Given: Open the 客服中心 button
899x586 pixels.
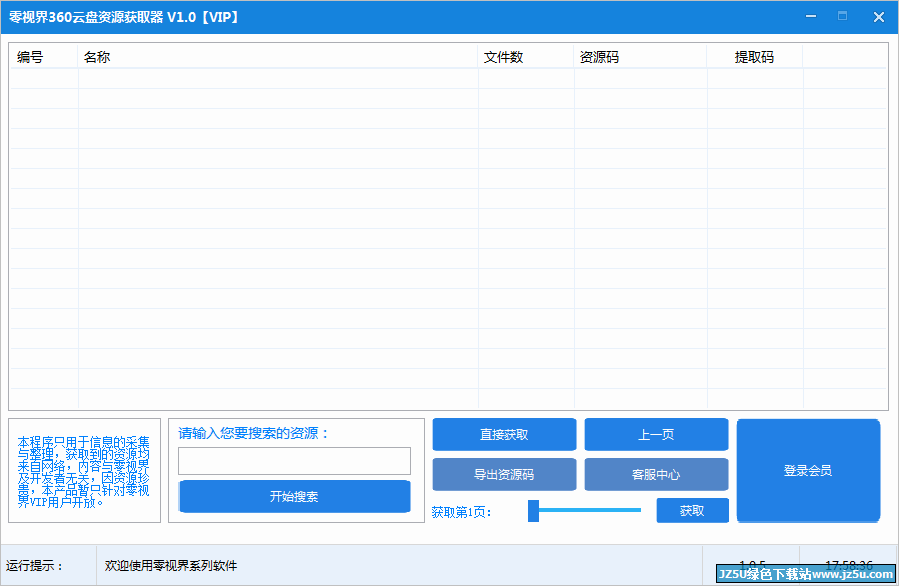Looking at the screenshot, I should (656, 475).
